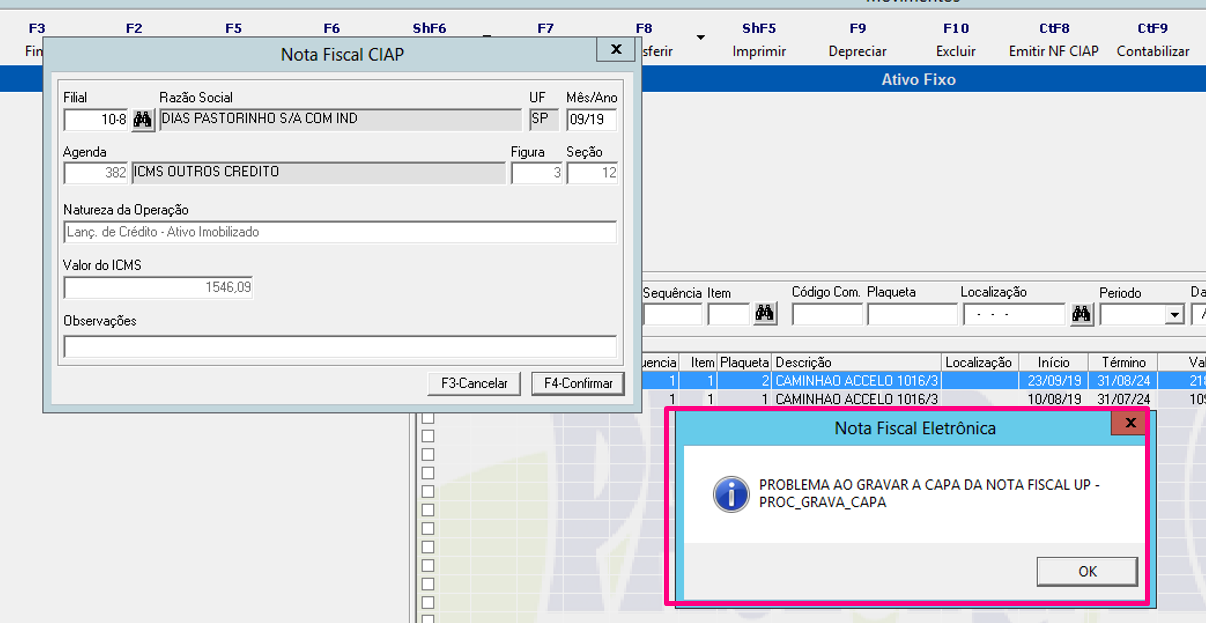Click the F5 toolbar command
The width and height of the screenshot is (1206, 623).
[x=233, y=29]
